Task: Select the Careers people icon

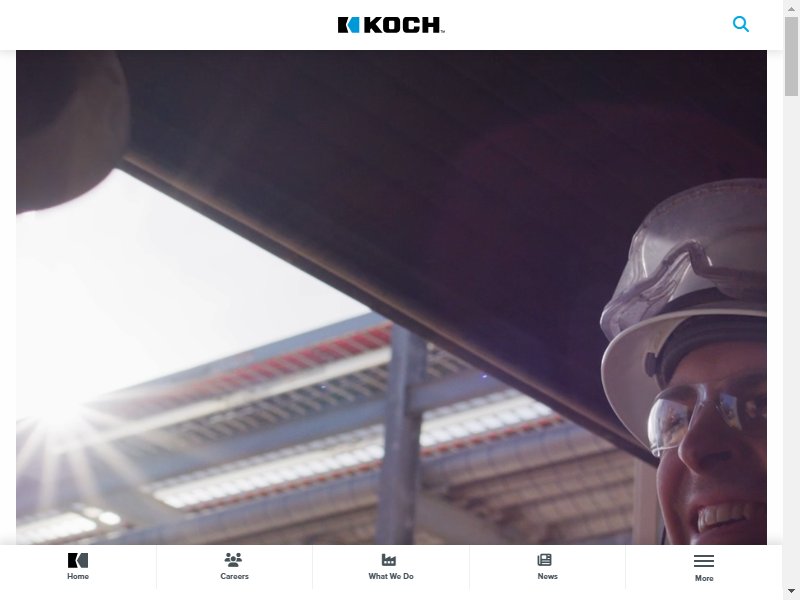Action: point(234,560)
